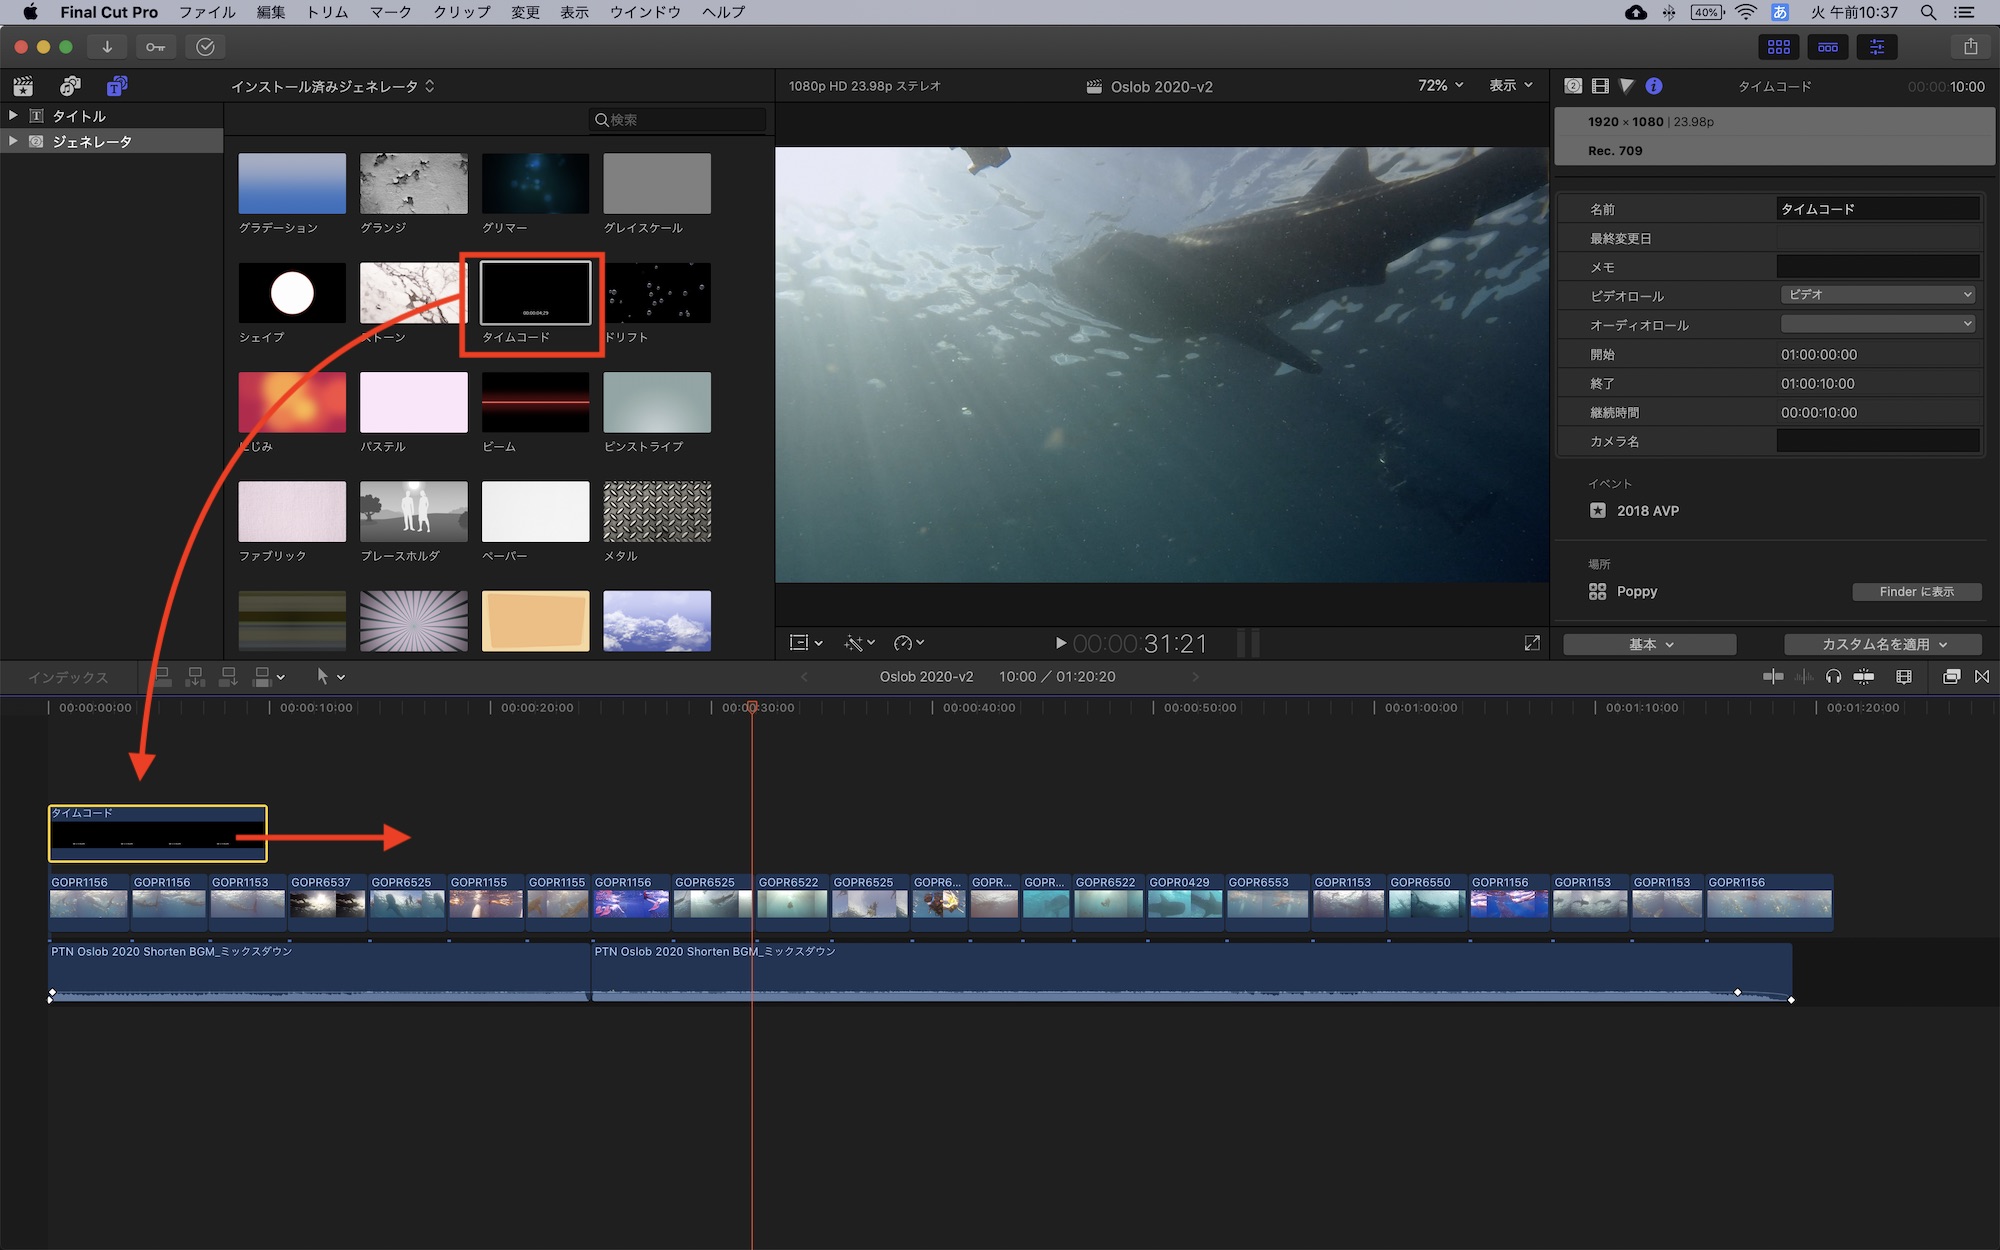Image resolution: width=2000 pixels, height=1250 pixels.
Task: Open the クリップ menu in menu bar
Action: [x=461, y=12]
